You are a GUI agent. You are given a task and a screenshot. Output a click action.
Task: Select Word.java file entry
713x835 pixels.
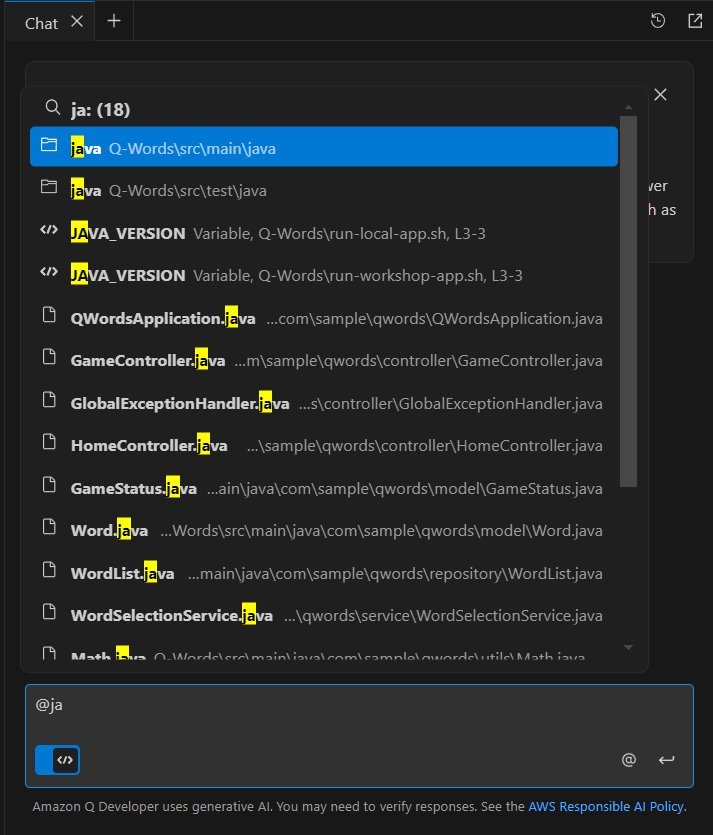tap(324, 530)
